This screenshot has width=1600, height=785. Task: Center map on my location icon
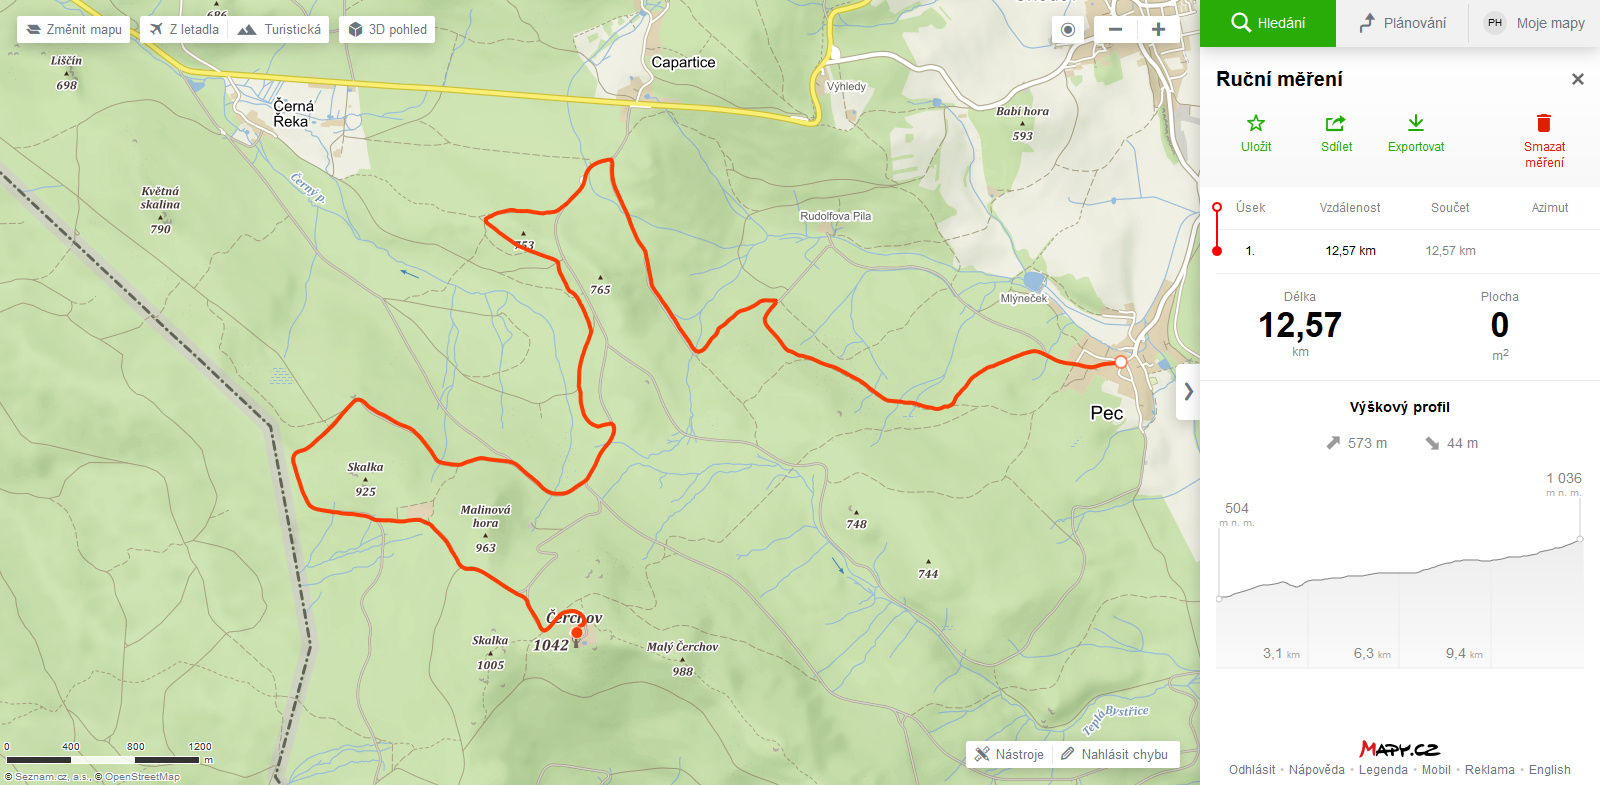[x=1068, y=30]
